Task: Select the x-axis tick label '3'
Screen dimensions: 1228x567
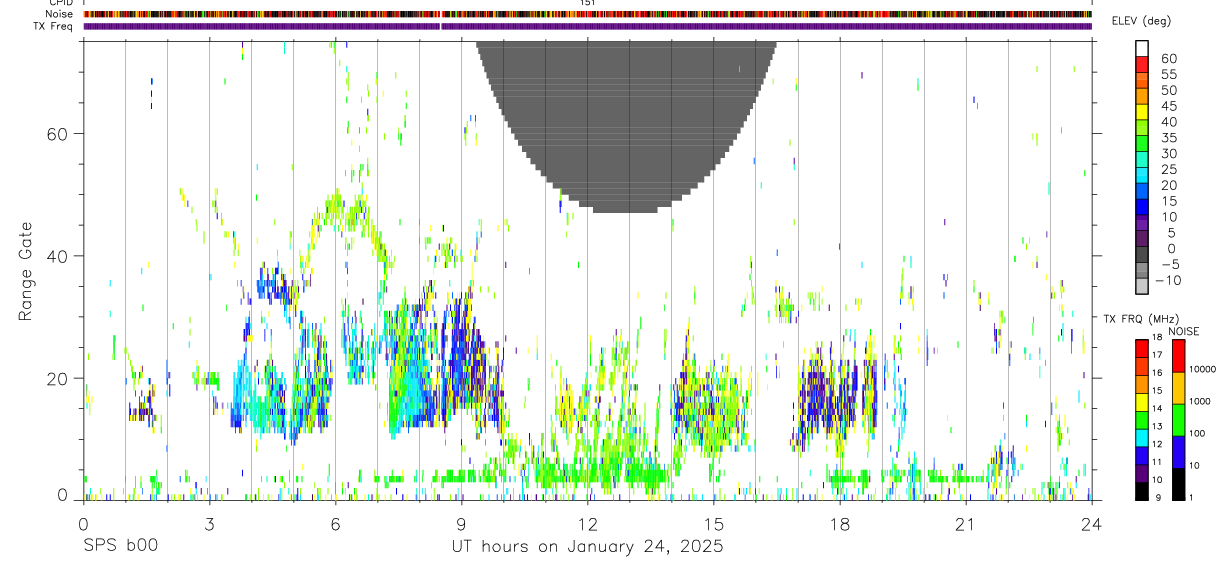Action: point(209,524)
